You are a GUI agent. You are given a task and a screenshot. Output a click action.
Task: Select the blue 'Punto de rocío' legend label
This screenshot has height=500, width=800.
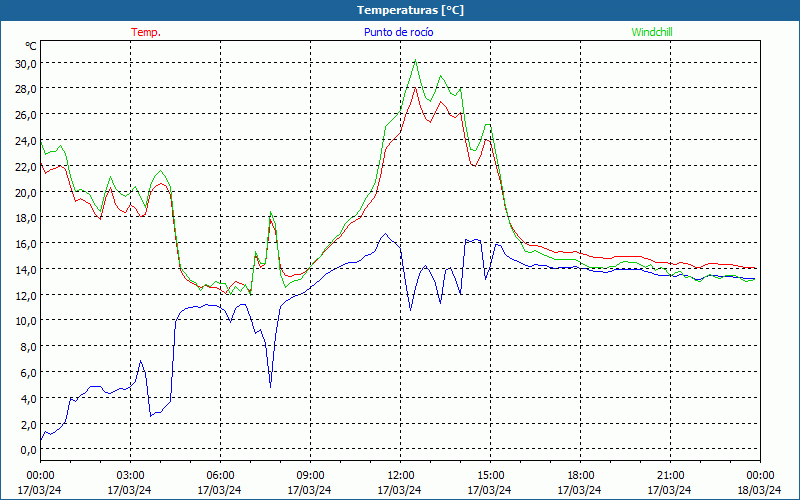398,32
